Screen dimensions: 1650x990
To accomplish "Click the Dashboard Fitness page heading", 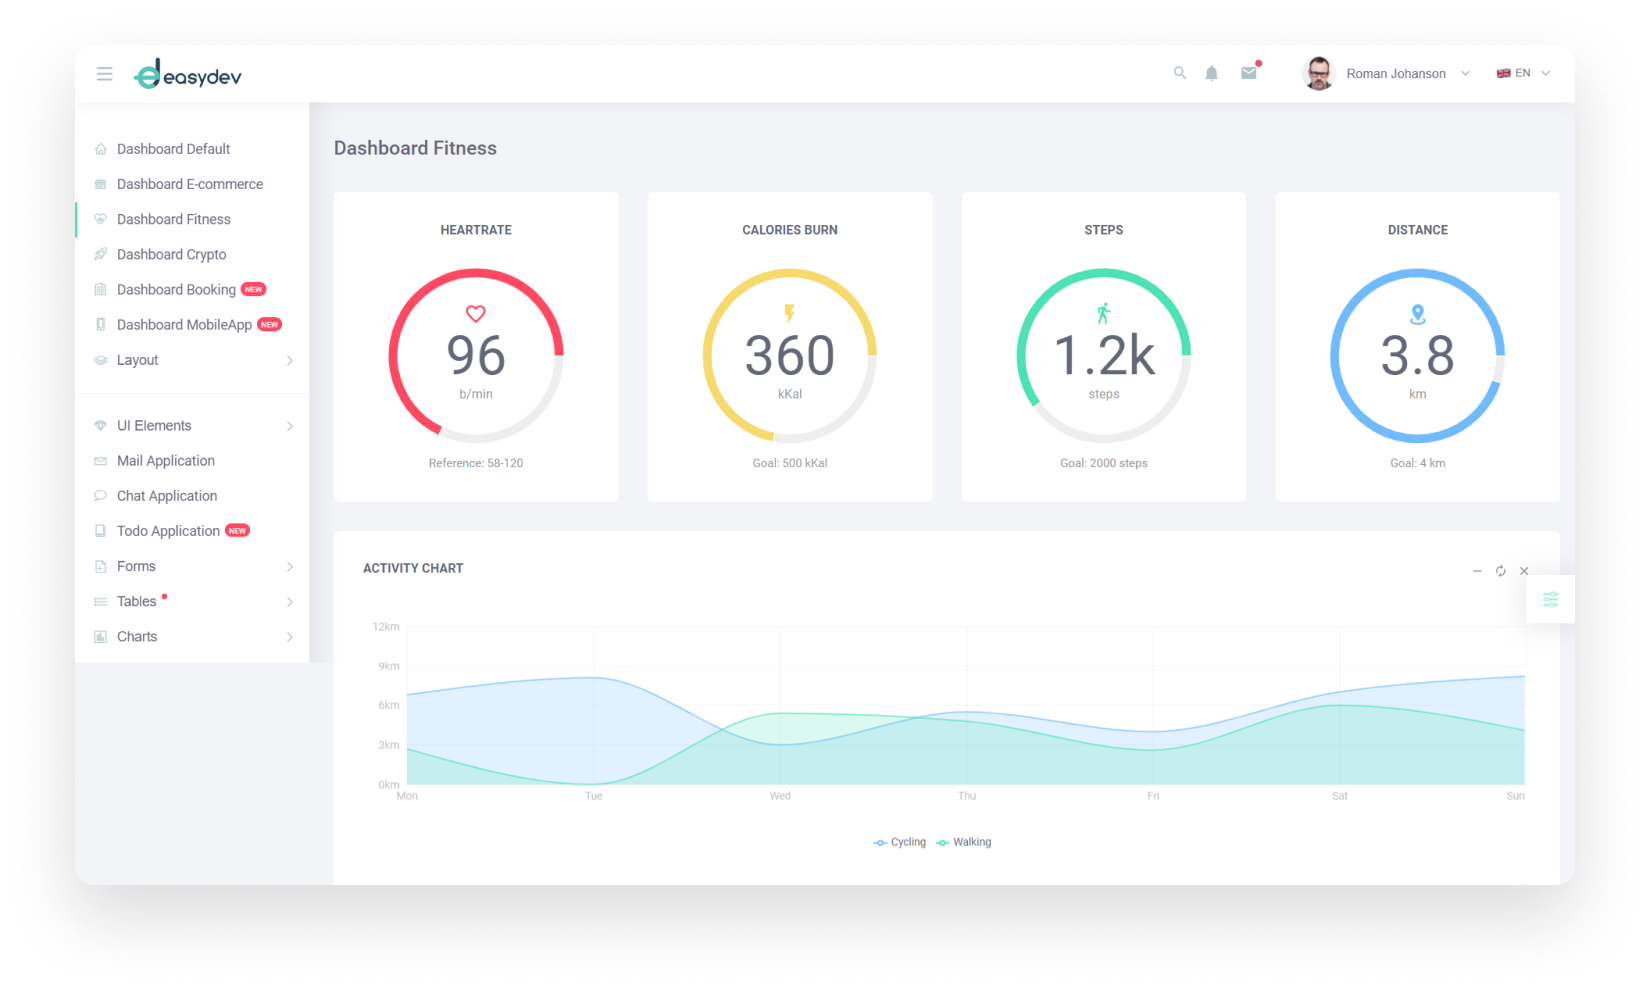I will 415,148.
